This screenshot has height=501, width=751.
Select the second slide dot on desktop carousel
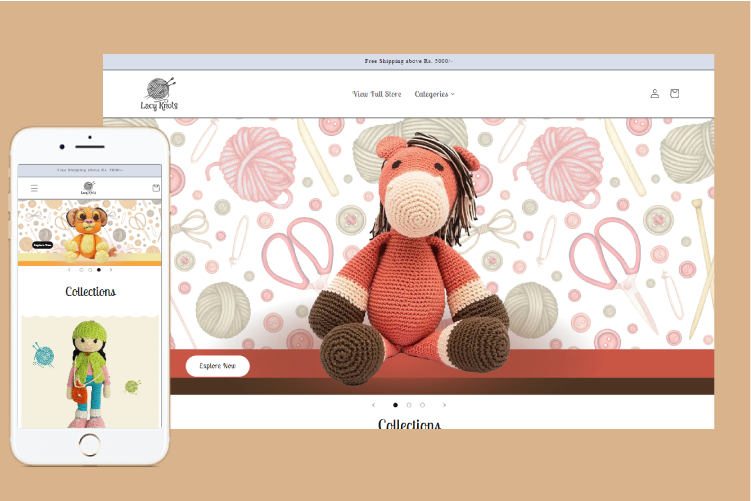[x=409, y=405]
